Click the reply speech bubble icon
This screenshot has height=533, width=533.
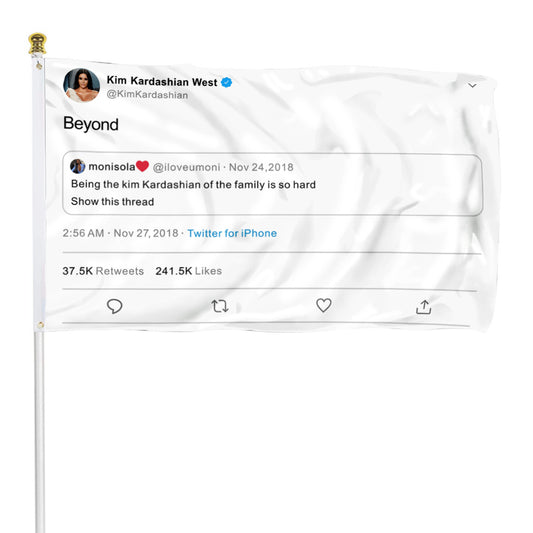tap(115, 306)
